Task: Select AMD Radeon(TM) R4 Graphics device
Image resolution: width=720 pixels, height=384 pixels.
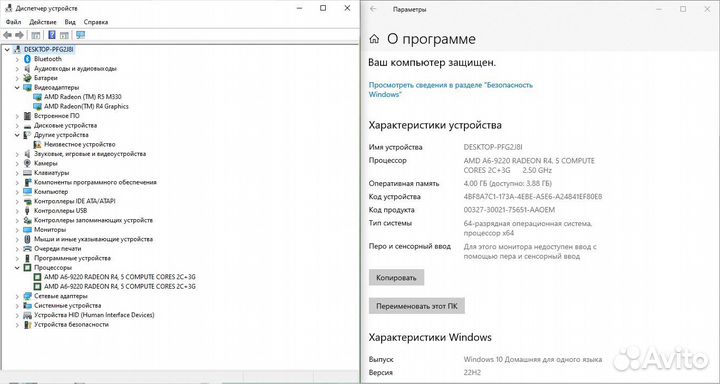Action: (x=86, y=106)
